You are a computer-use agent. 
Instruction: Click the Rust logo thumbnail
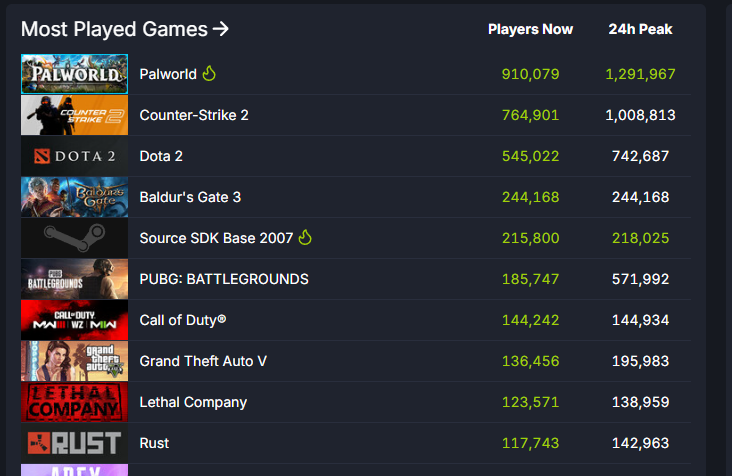(x=74, y=443)
